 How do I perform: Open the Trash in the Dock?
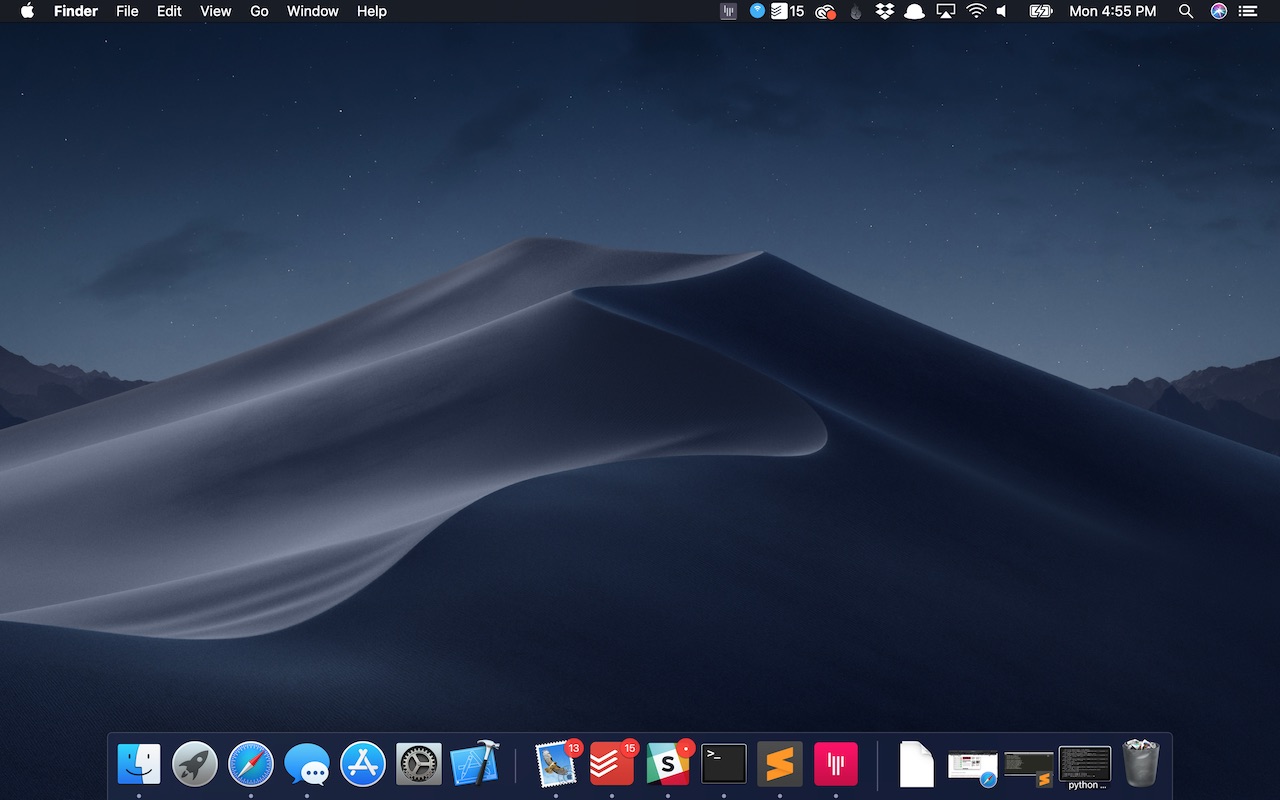coord(1141,764)
